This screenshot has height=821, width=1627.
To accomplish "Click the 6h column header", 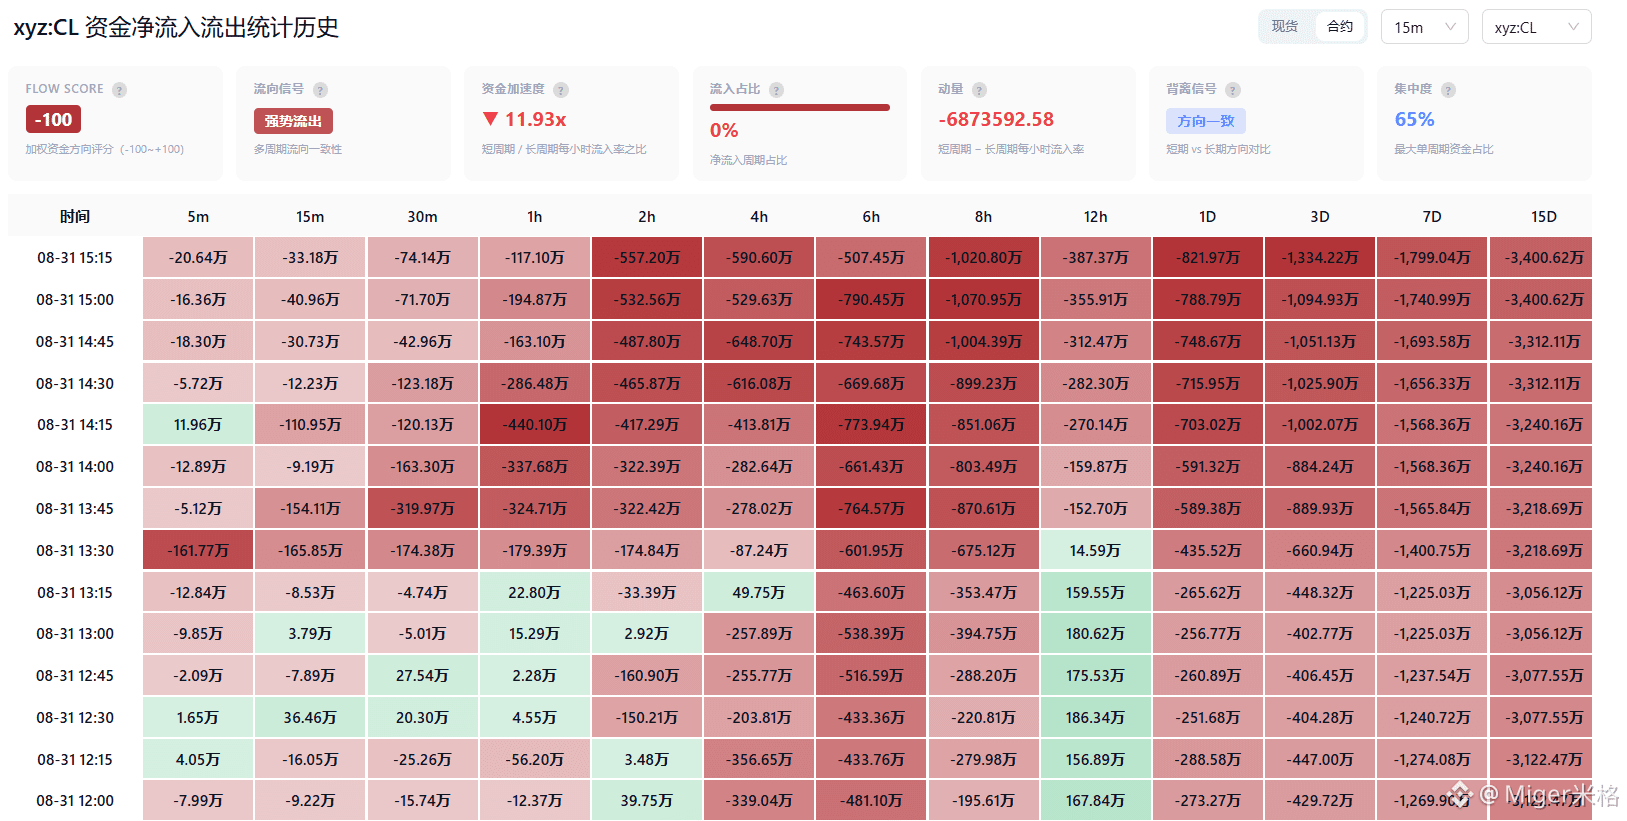I will click(871, 216).
